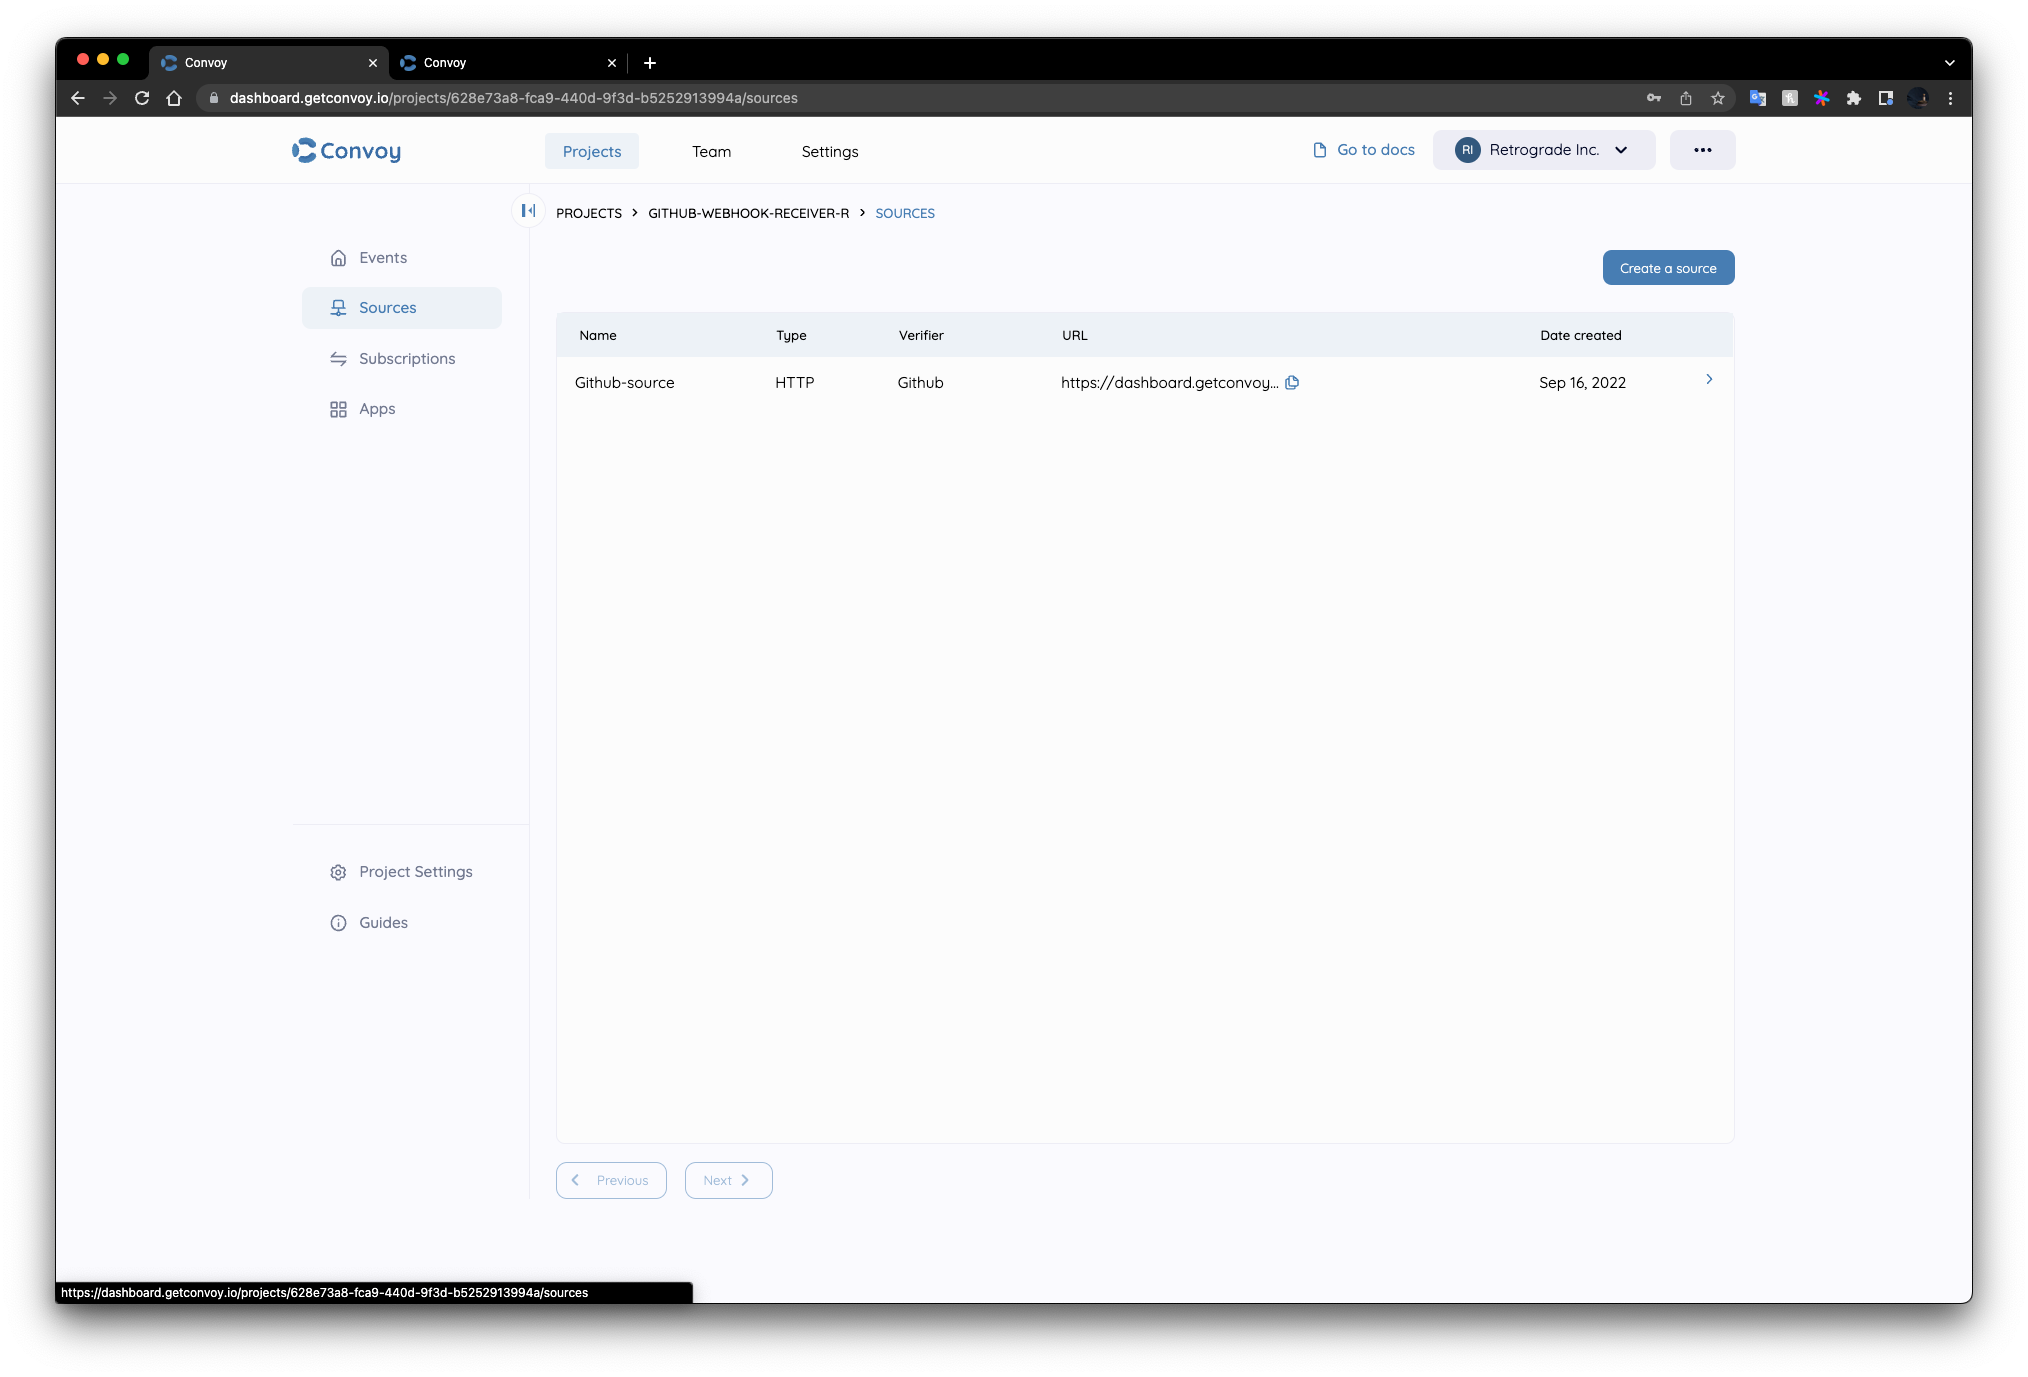Click the Create a source button
This screenshot has width=2028, height=1377.
click(x=1668, y=267)
